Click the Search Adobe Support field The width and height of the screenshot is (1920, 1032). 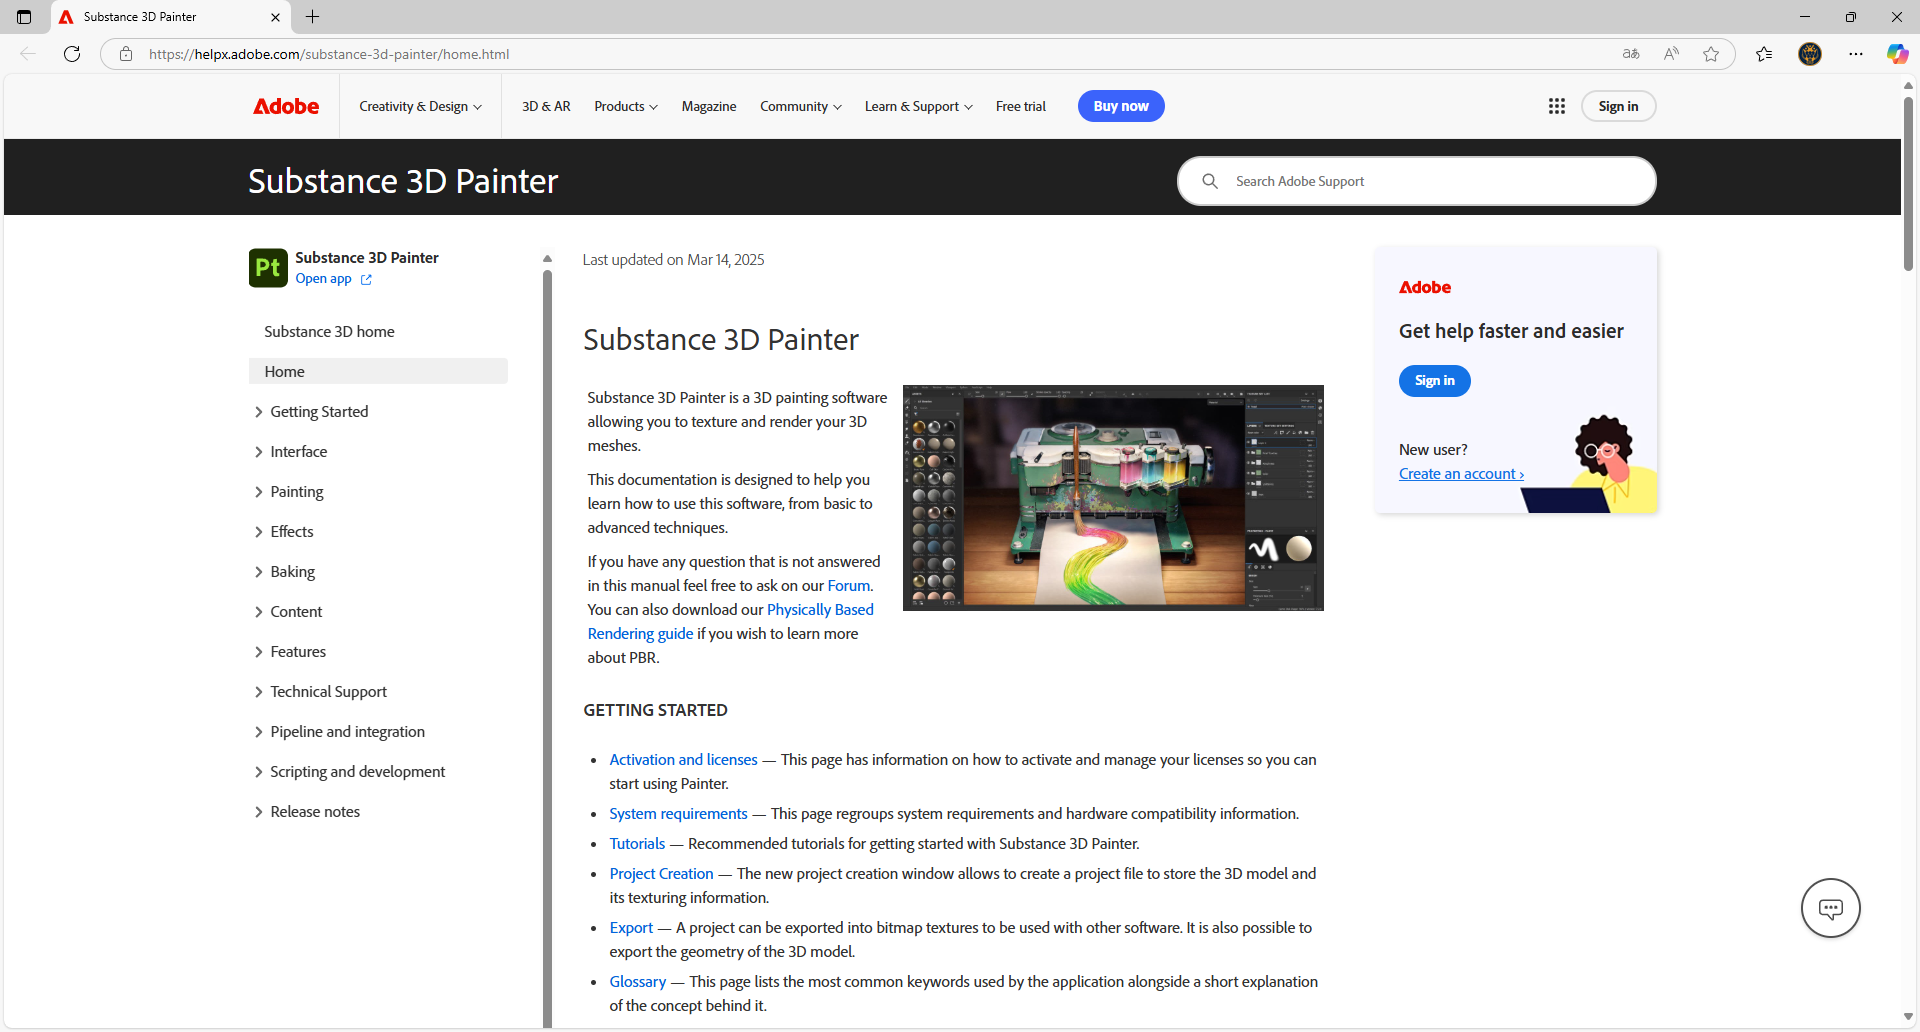pyautogui.click(x=1416, y=181)
